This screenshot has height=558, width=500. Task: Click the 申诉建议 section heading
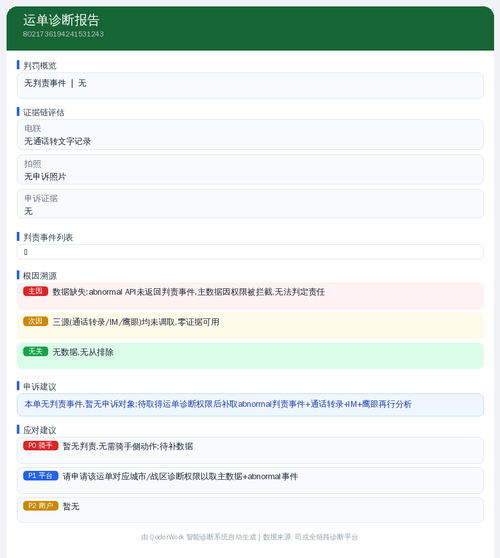click(40, 386)
